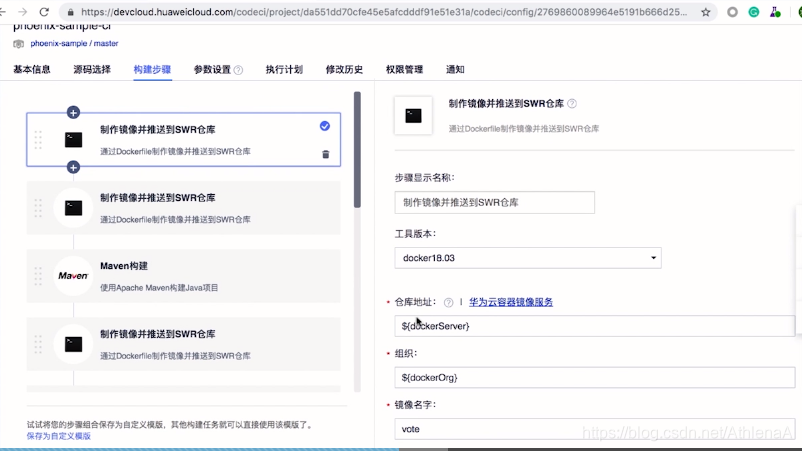Open the 修改历史 tab

pos(344,70)
